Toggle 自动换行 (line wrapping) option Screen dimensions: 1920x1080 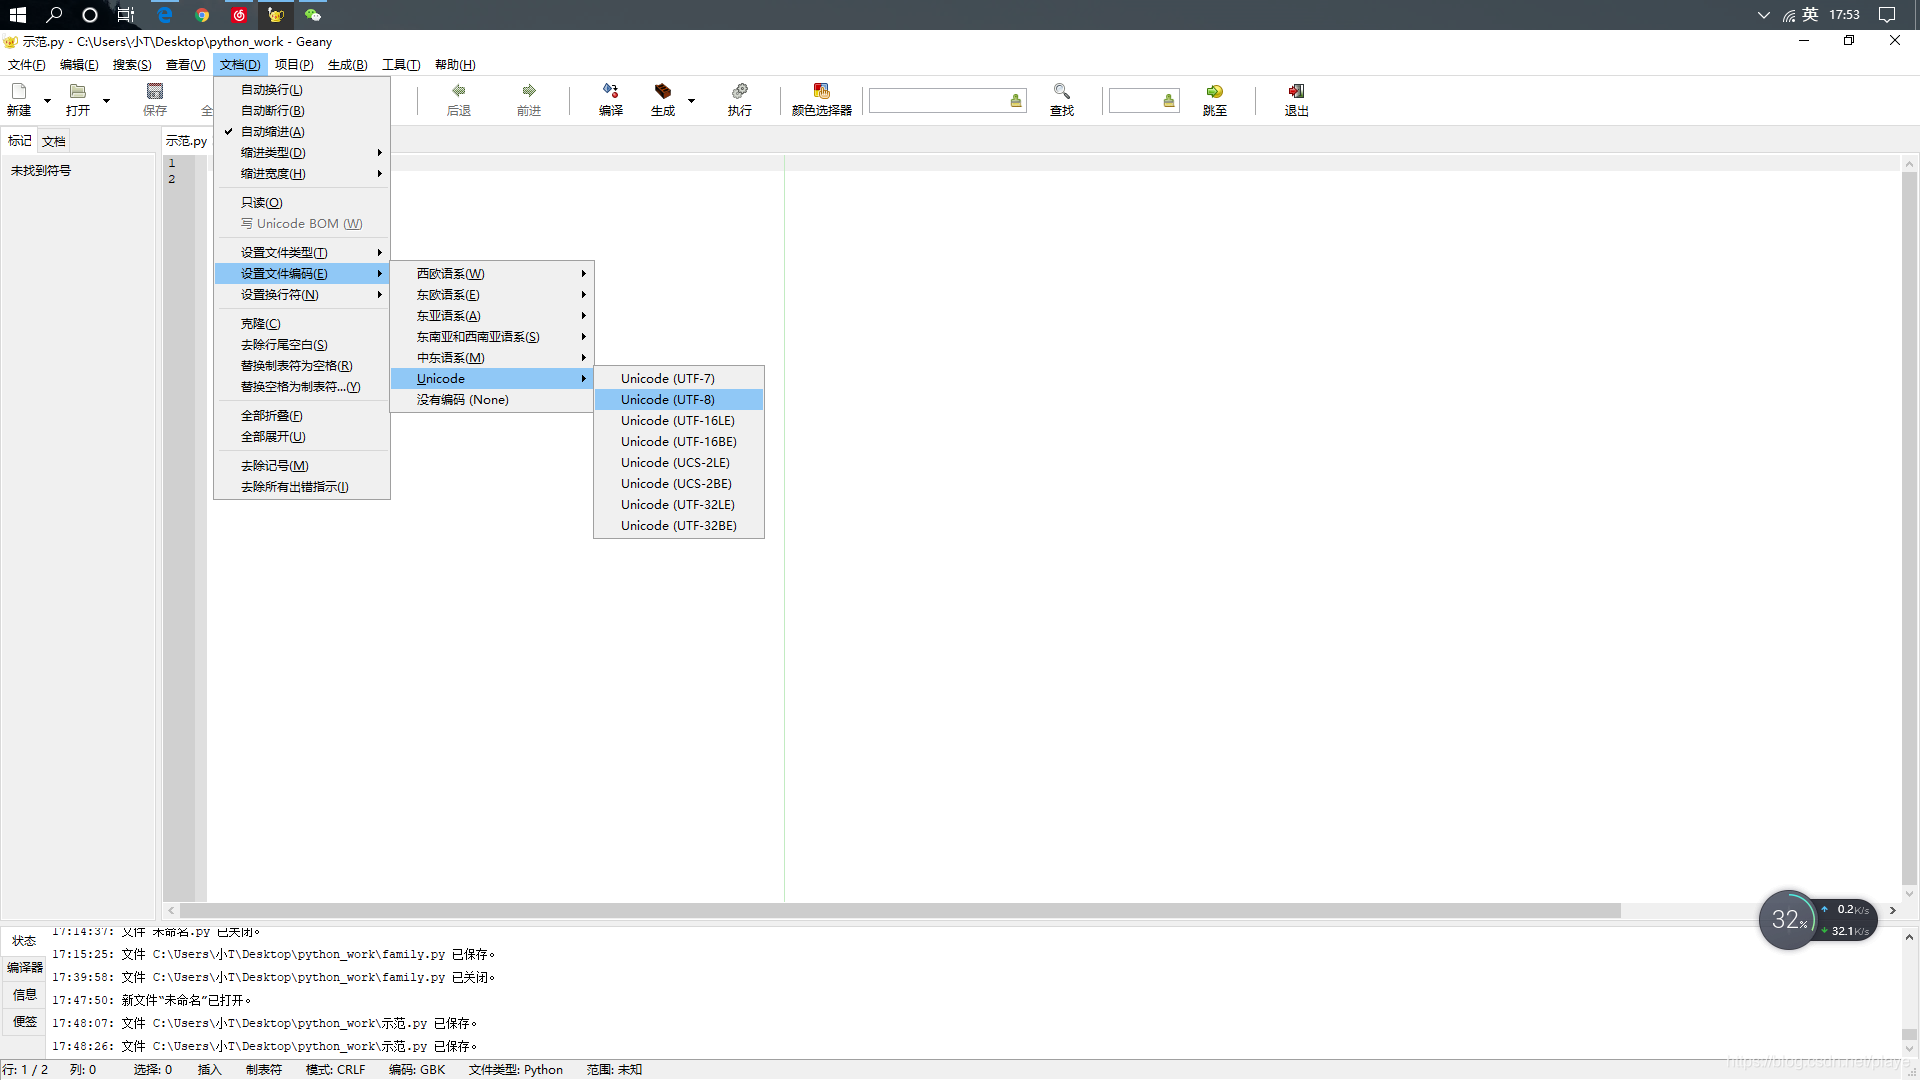point(302,90)
